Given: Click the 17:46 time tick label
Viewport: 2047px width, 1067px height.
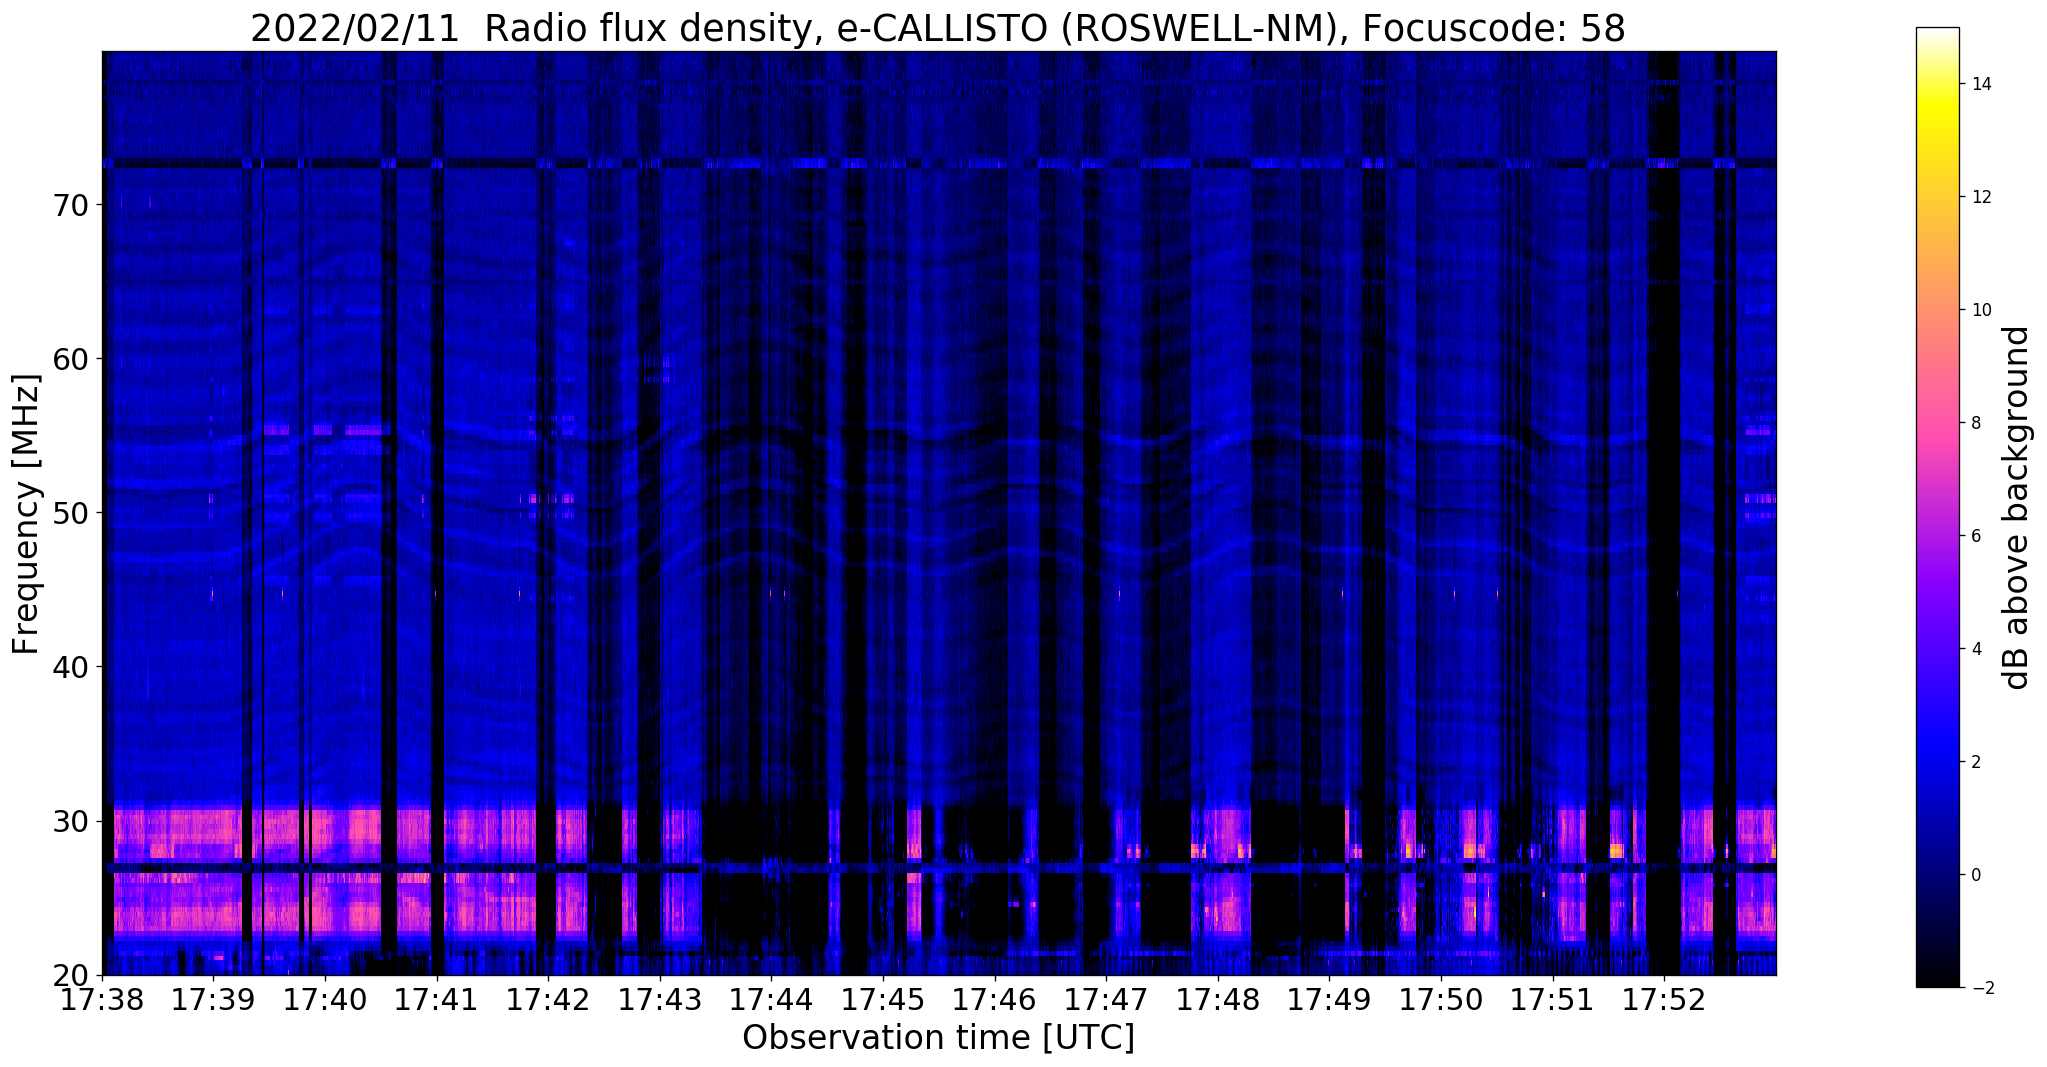Looking at the screenshot, I should tap(994, 1000).
